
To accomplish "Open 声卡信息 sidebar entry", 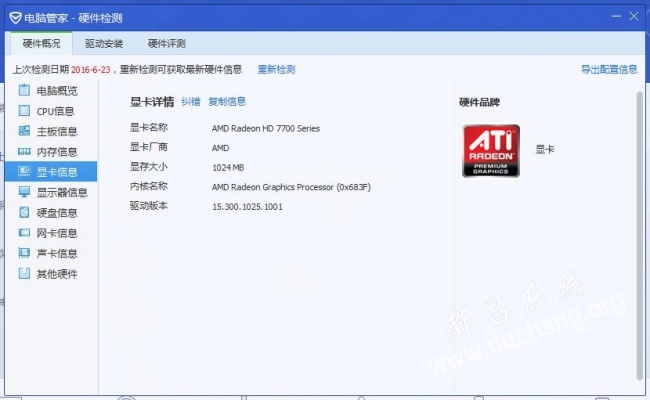I will coord(51,253).
